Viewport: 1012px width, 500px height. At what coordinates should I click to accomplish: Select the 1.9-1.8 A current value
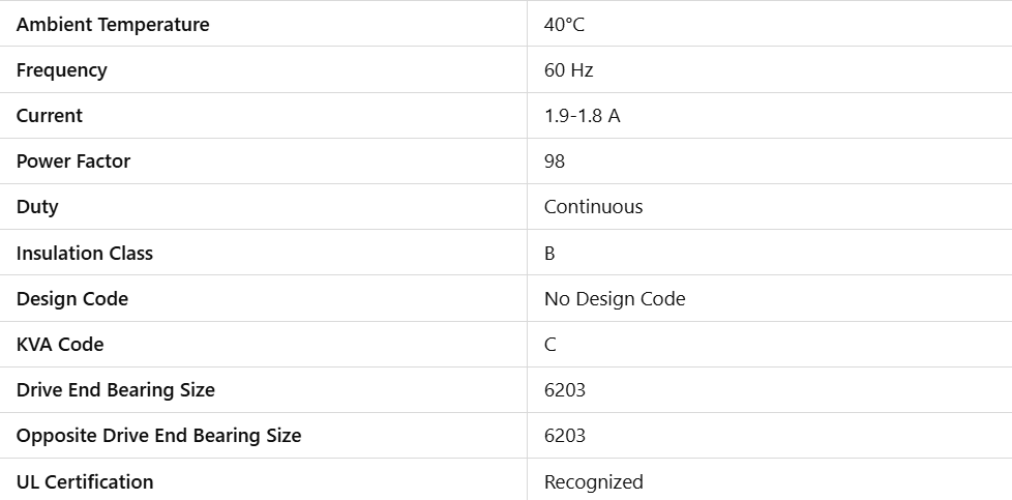[x=582, y=116]
